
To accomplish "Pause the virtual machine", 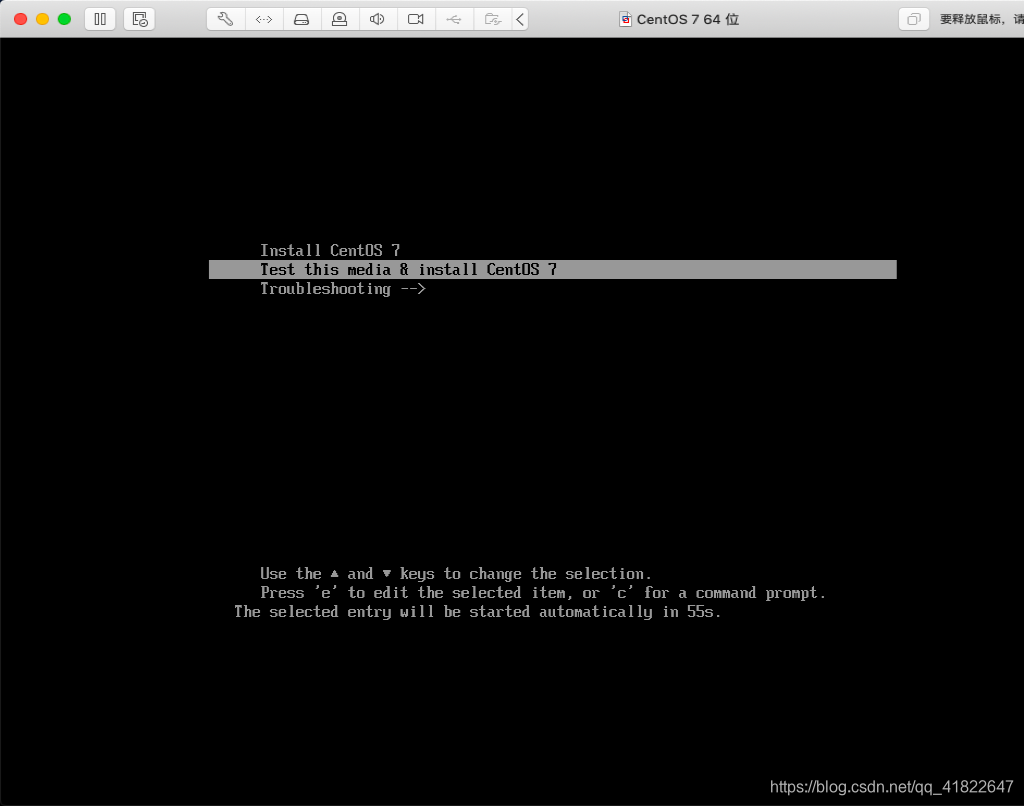I will pos(100,19).
